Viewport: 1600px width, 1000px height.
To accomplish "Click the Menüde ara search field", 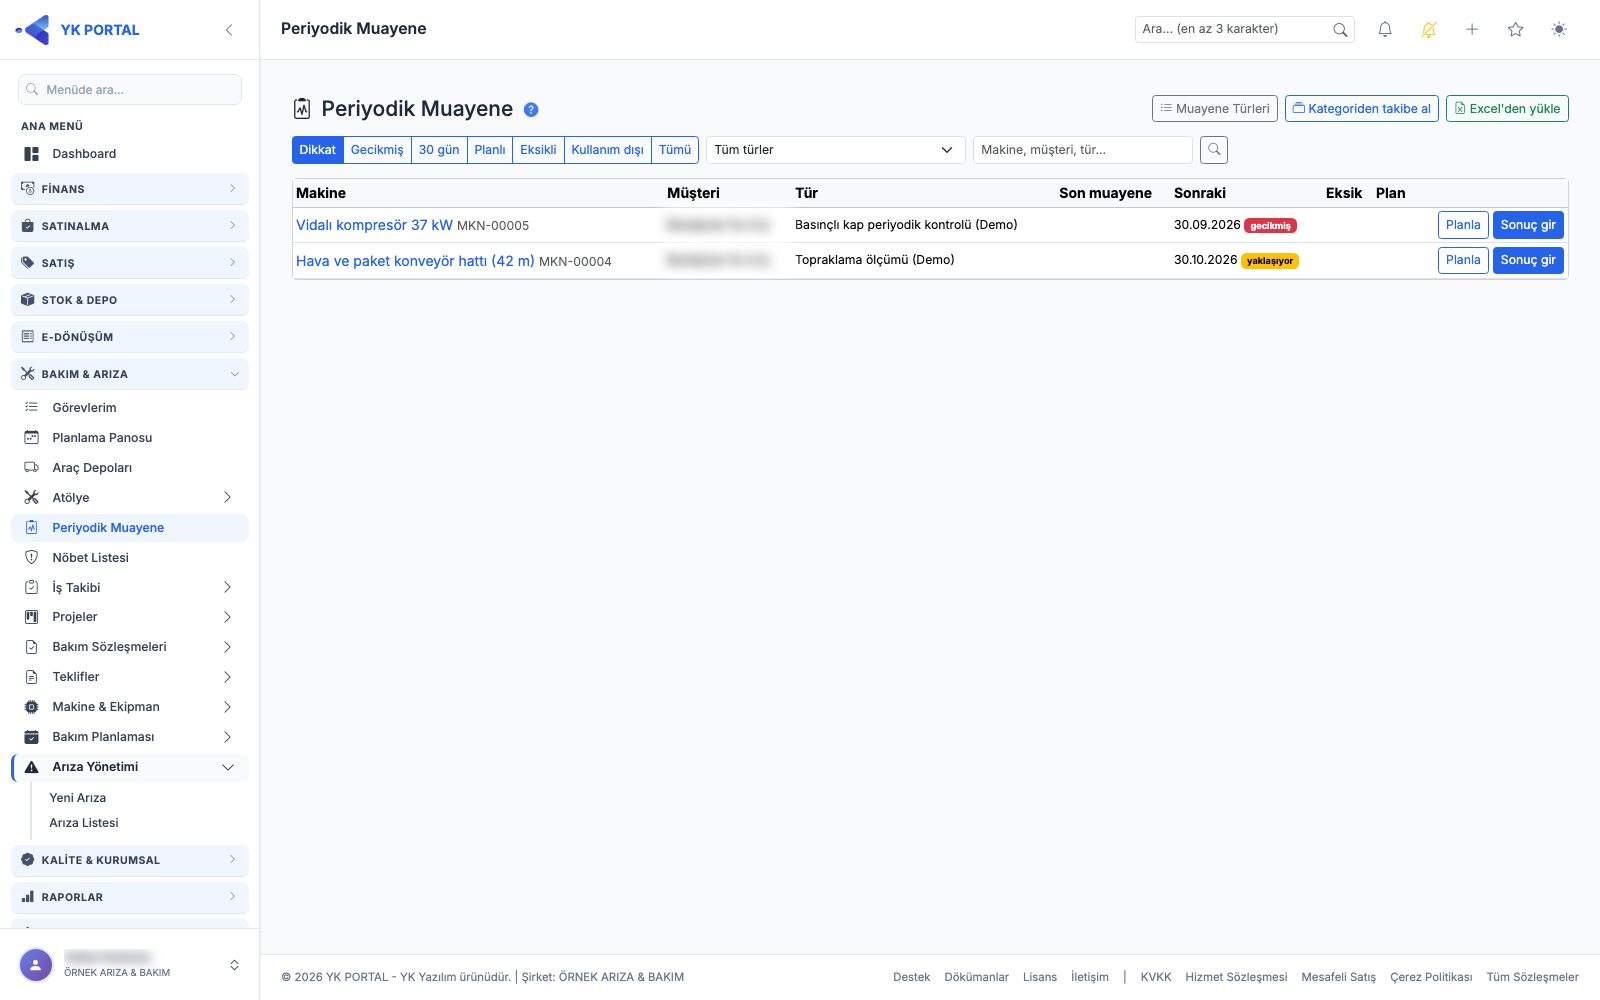I will click(130, 89).
